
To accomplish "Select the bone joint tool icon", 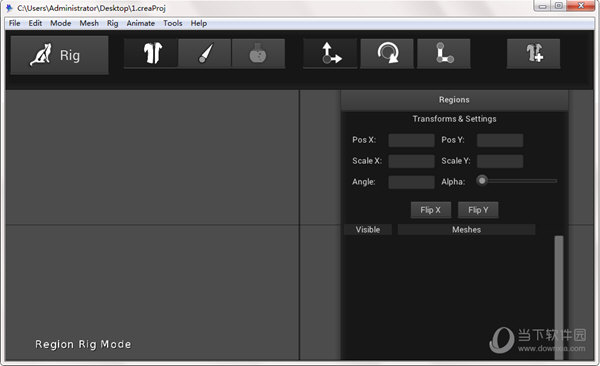I will tap(444, 53).
